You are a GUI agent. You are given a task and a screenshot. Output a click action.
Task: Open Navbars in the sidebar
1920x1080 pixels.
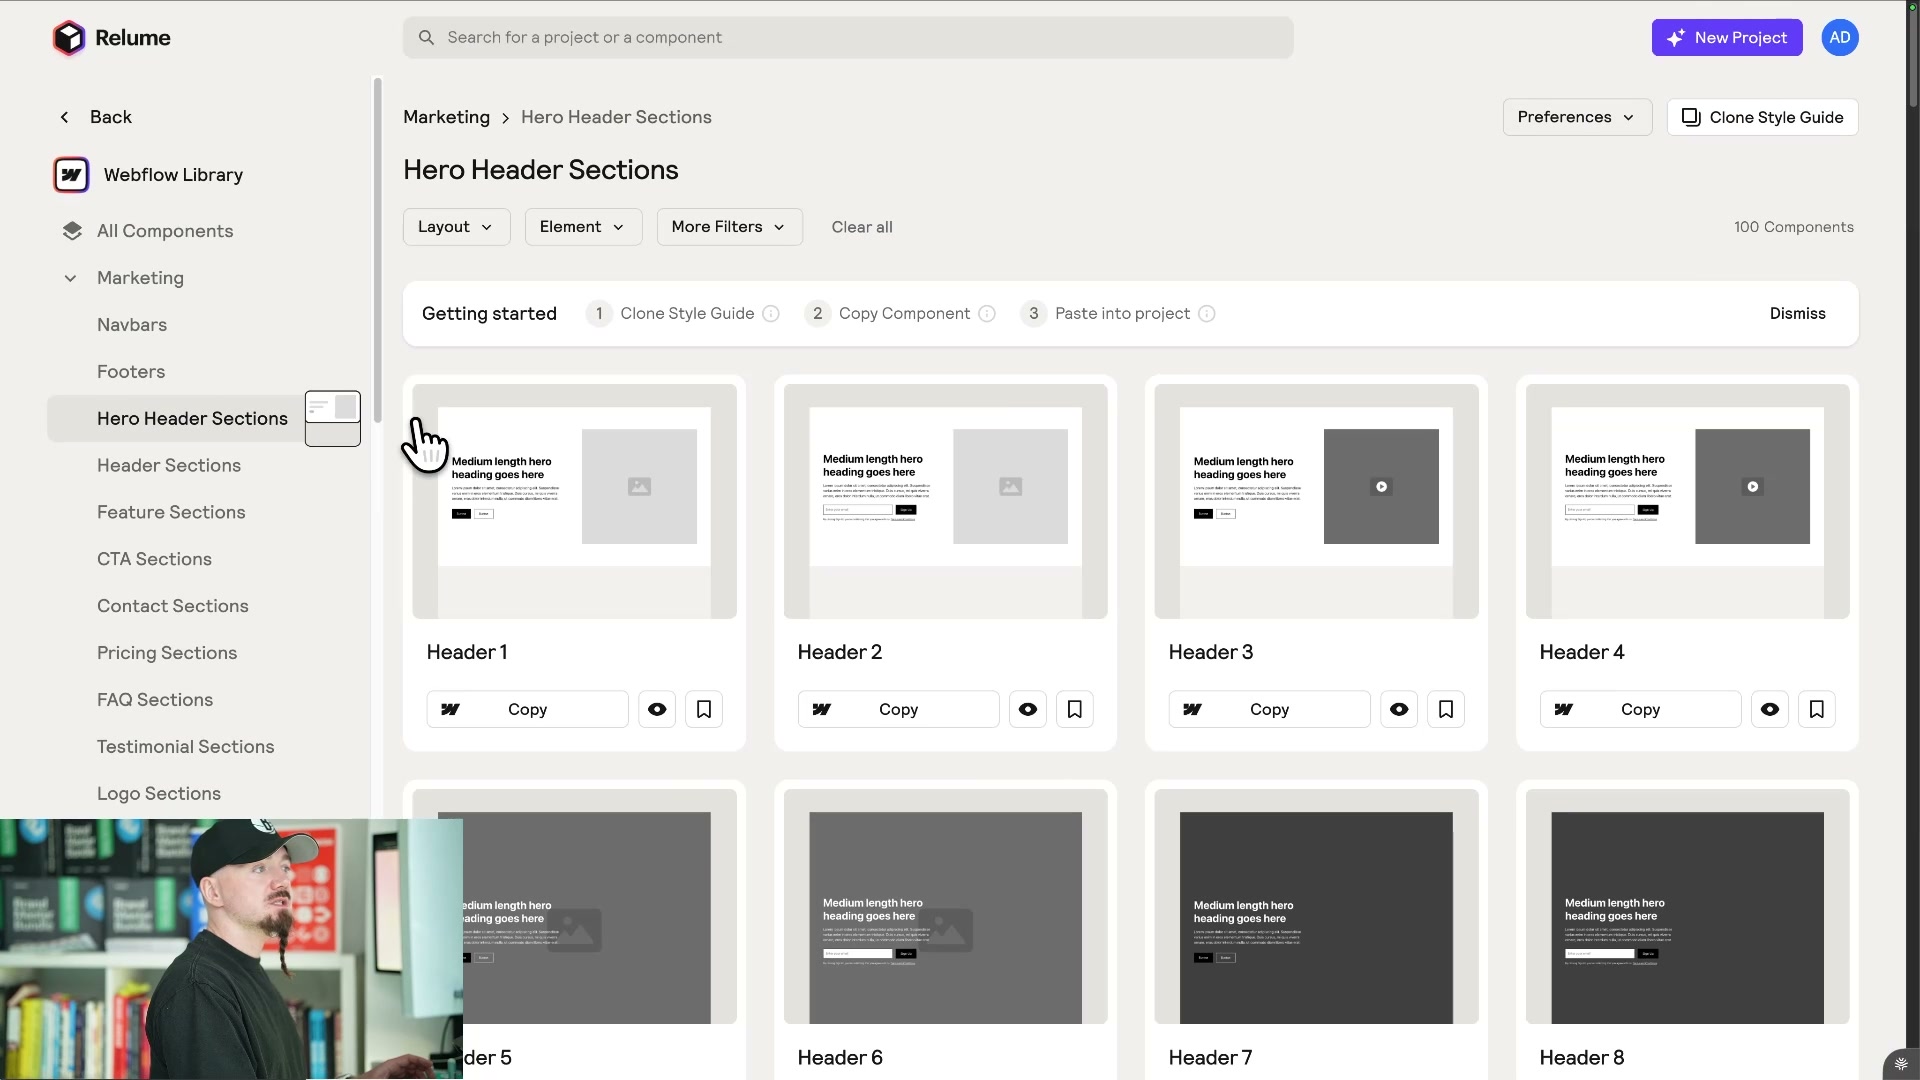tap(132, 325)
